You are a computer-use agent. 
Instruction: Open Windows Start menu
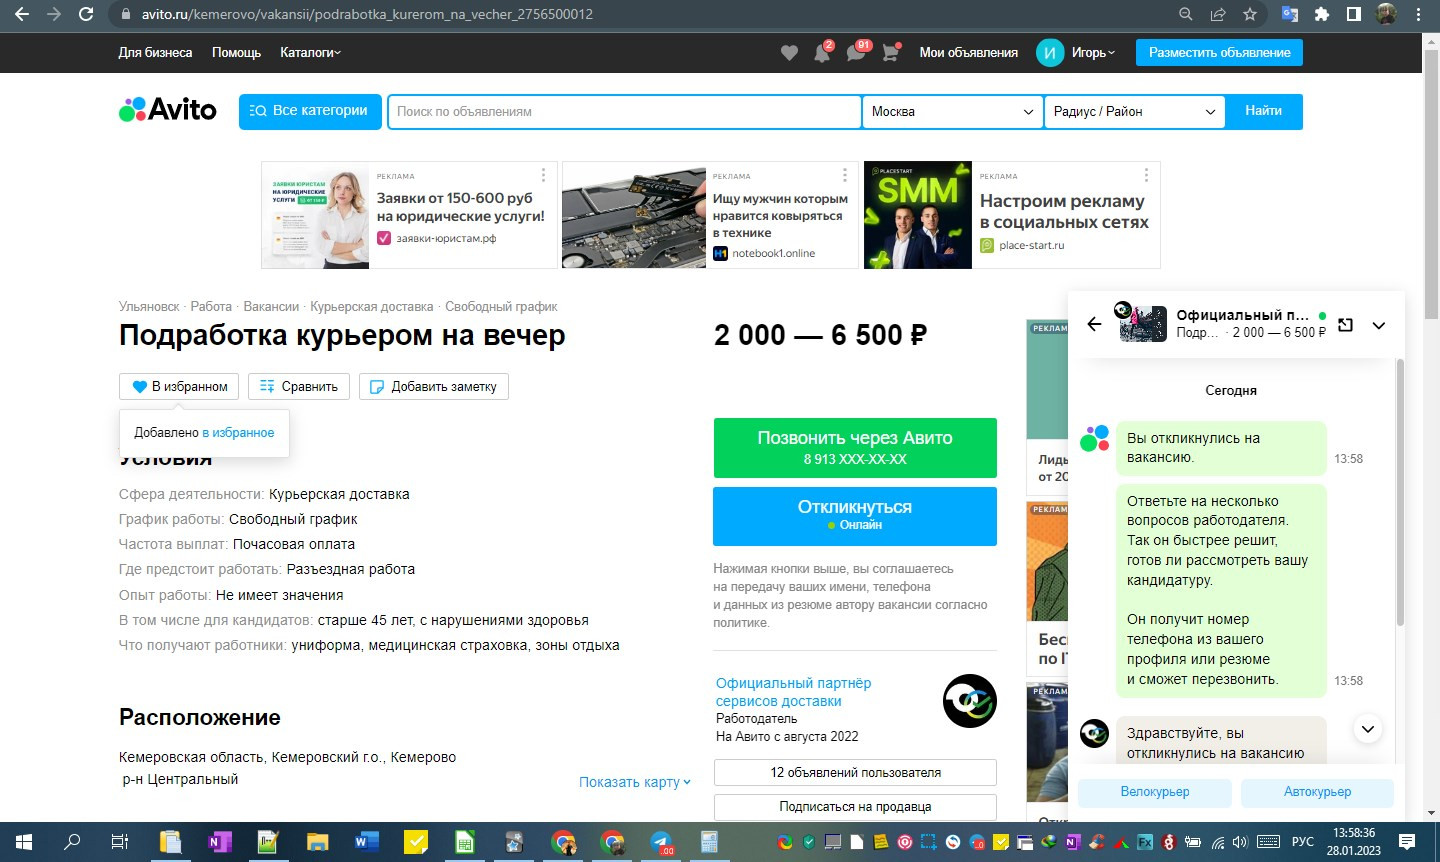(x=23, y=842)
